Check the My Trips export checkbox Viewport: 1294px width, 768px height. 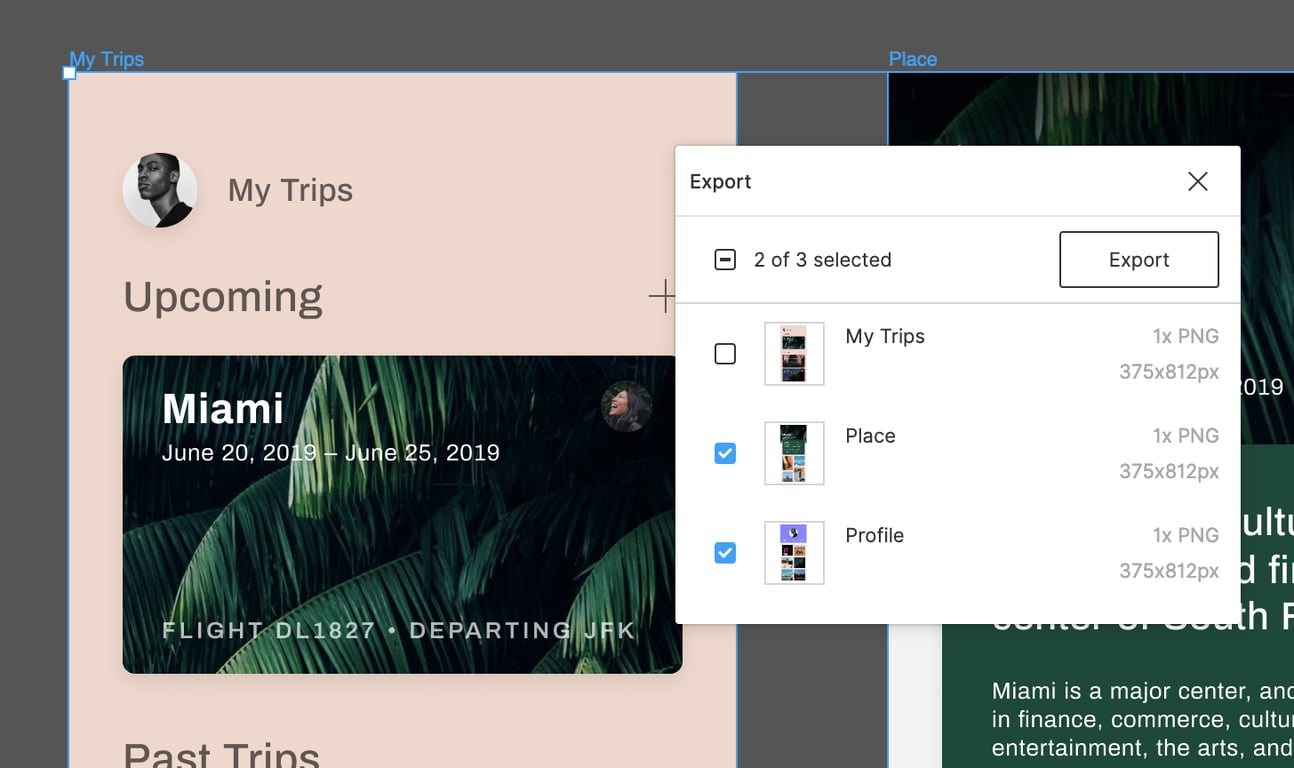[x=725, y=354]
